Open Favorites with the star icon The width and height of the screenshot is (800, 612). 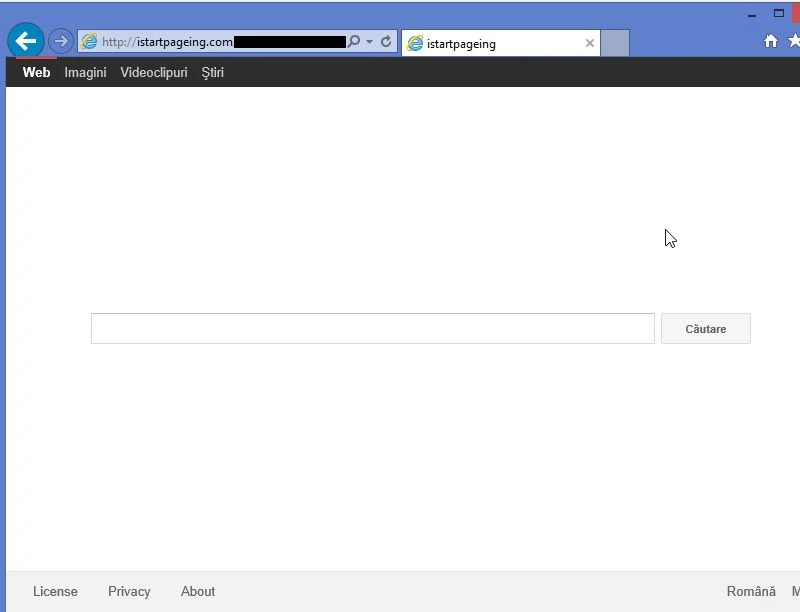[x=794, y=41]
